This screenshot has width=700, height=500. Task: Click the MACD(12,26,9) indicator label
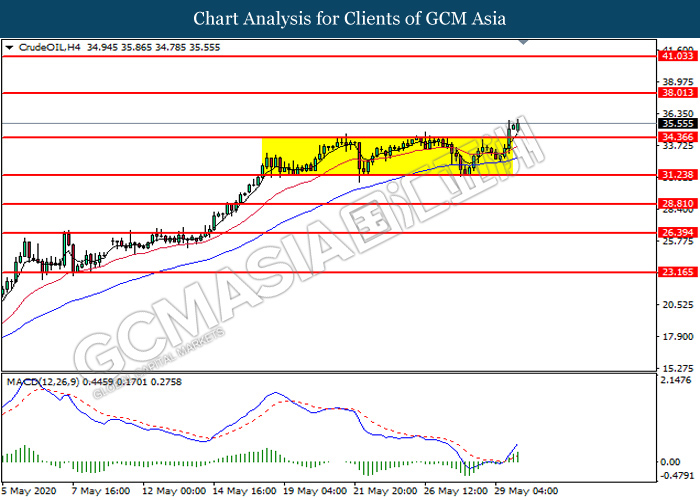click(94, 382)
